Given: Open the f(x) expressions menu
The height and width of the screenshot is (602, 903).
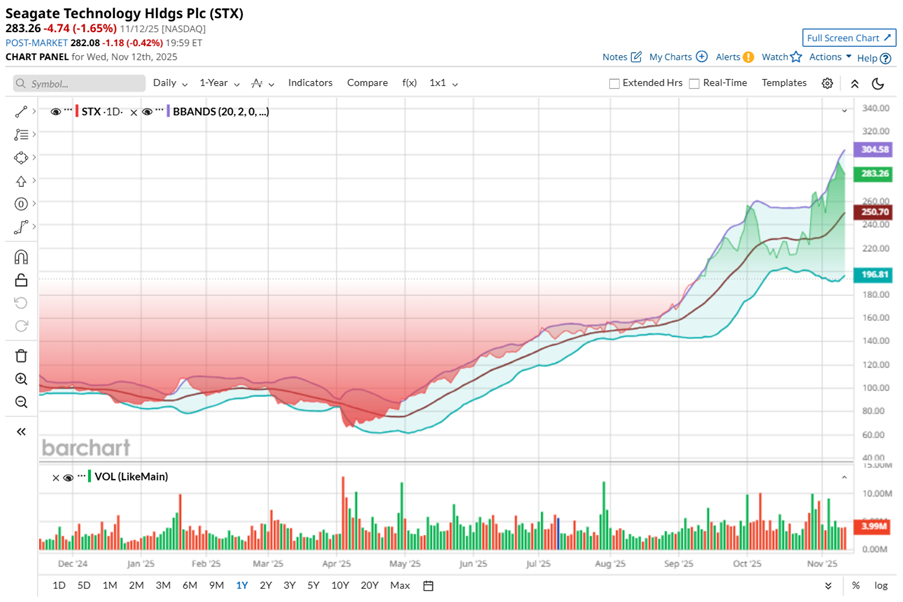Looking at the screenshot, I should click(409, 83).
